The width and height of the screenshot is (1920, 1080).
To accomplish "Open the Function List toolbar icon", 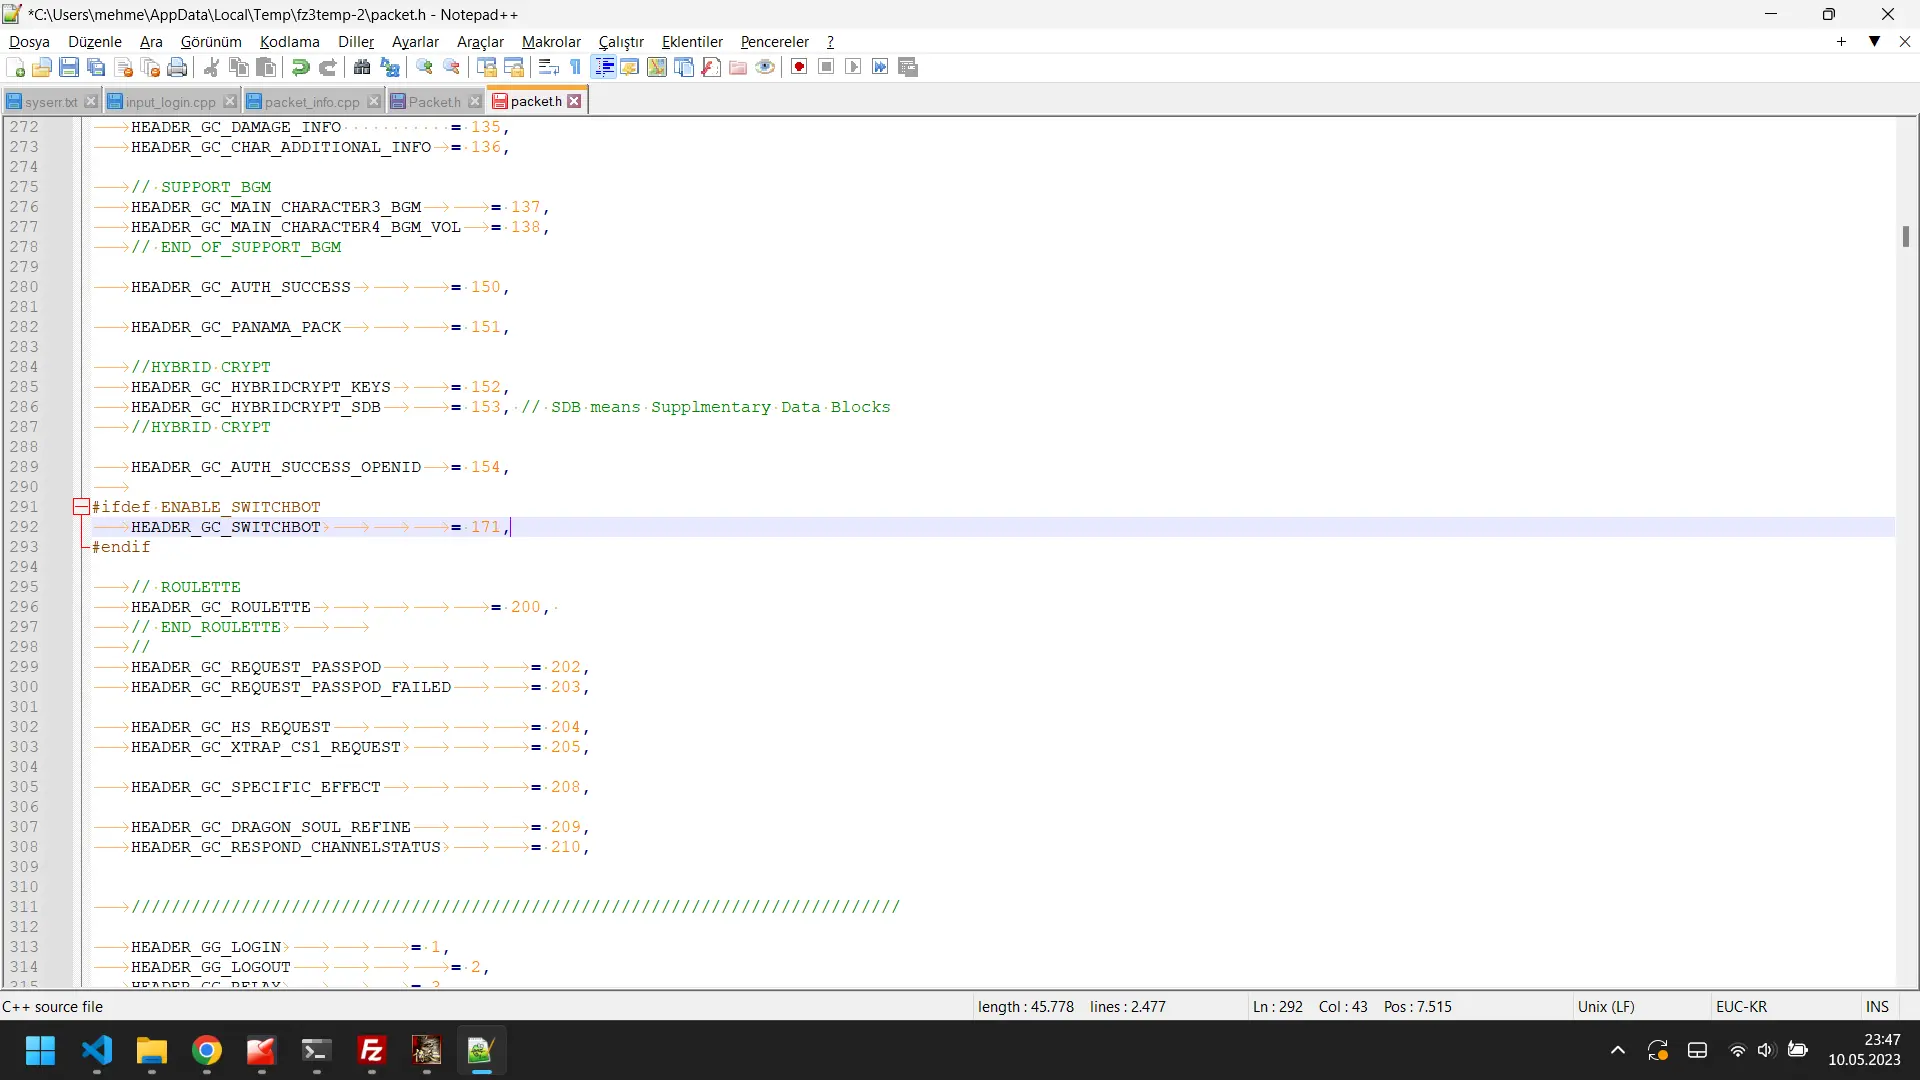I will coord(711,67).
